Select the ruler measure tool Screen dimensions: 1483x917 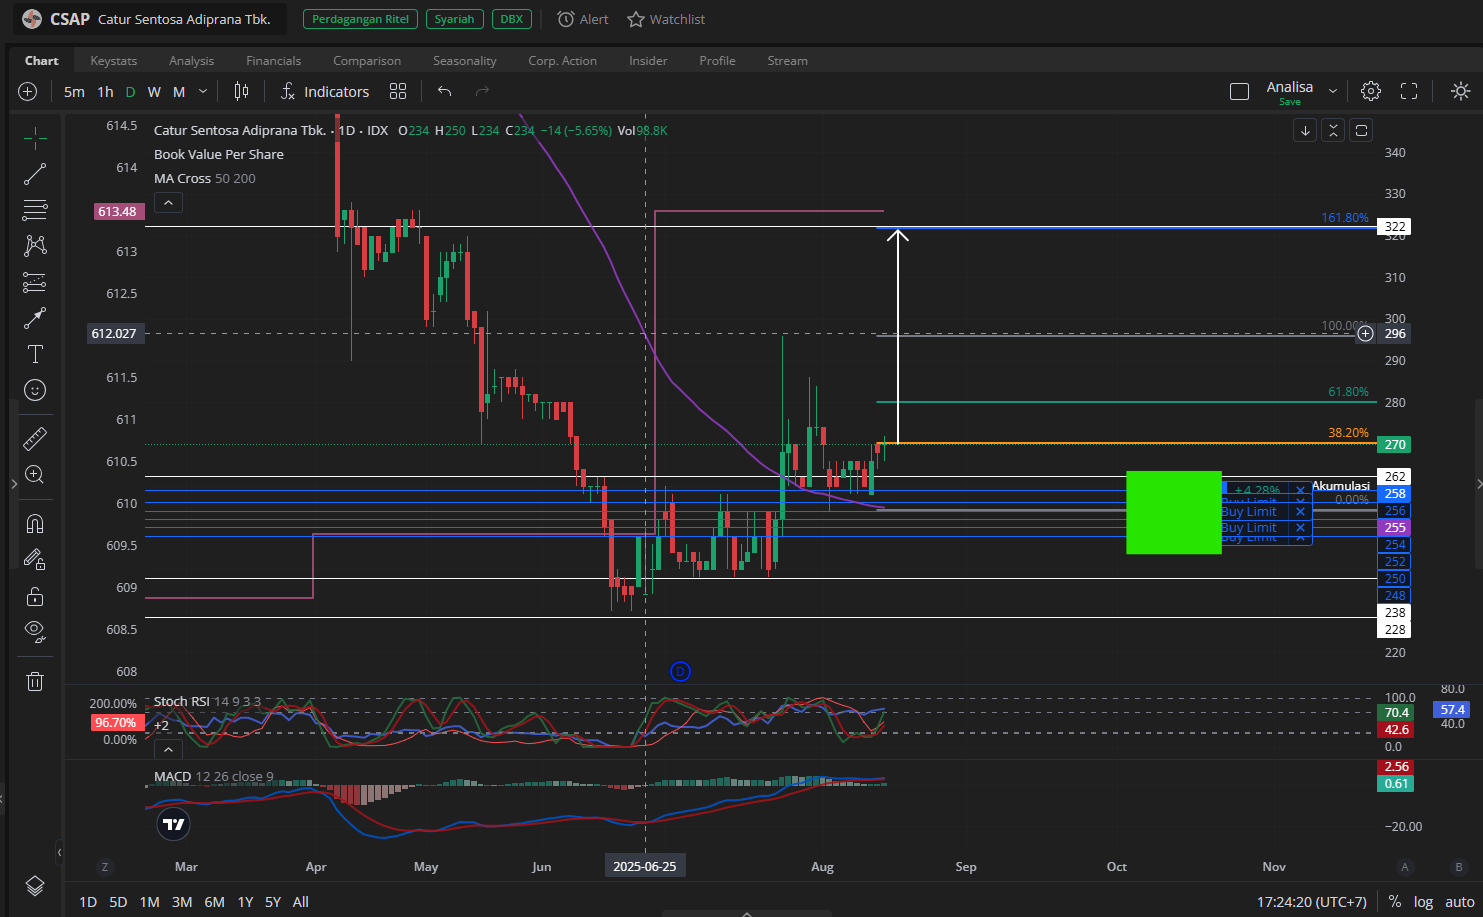(x=35, y=438)
